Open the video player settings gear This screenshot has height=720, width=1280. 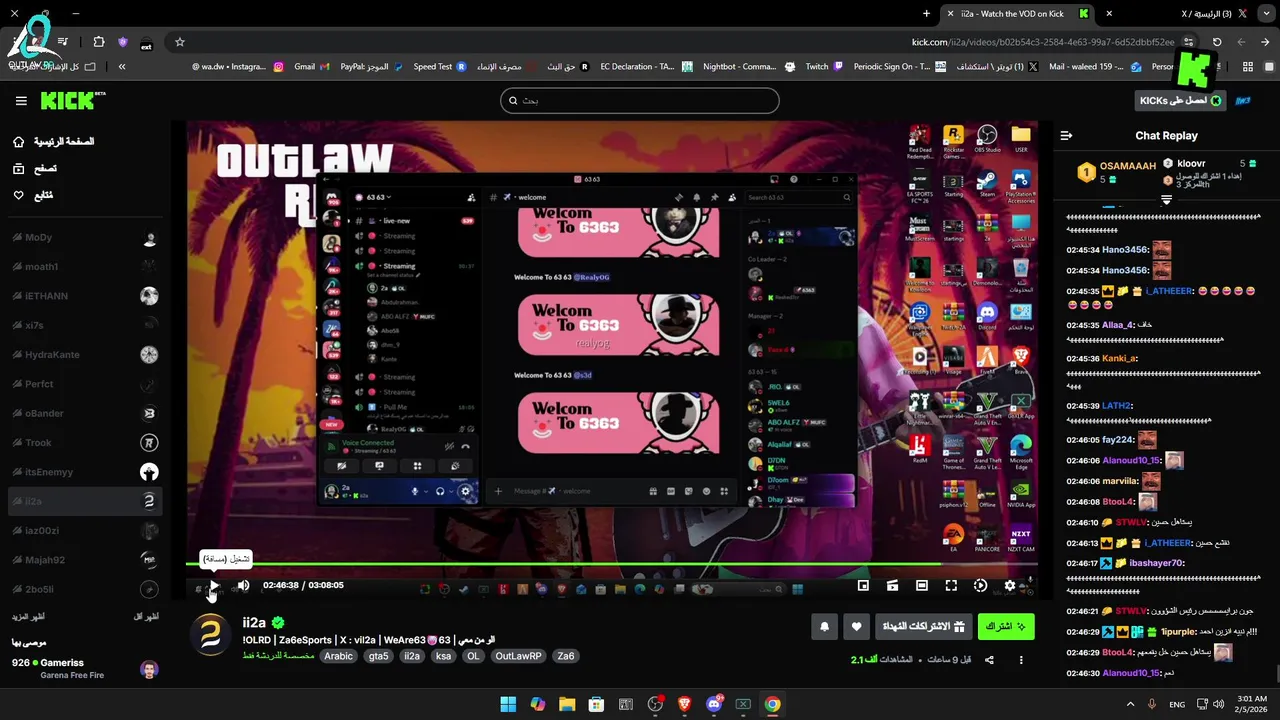[1010, 585]
